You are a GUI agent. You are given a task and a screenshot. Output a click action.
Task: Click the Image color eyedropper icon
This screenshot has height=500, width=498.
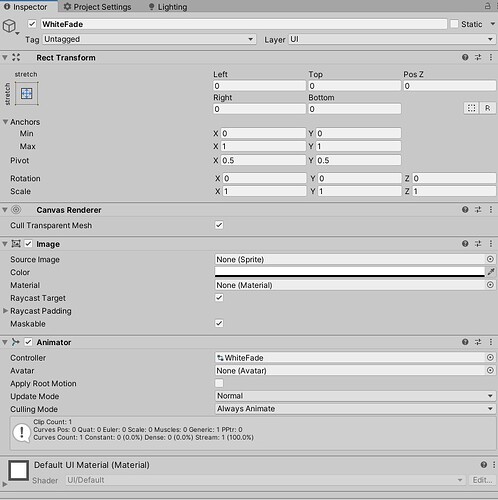491,272
